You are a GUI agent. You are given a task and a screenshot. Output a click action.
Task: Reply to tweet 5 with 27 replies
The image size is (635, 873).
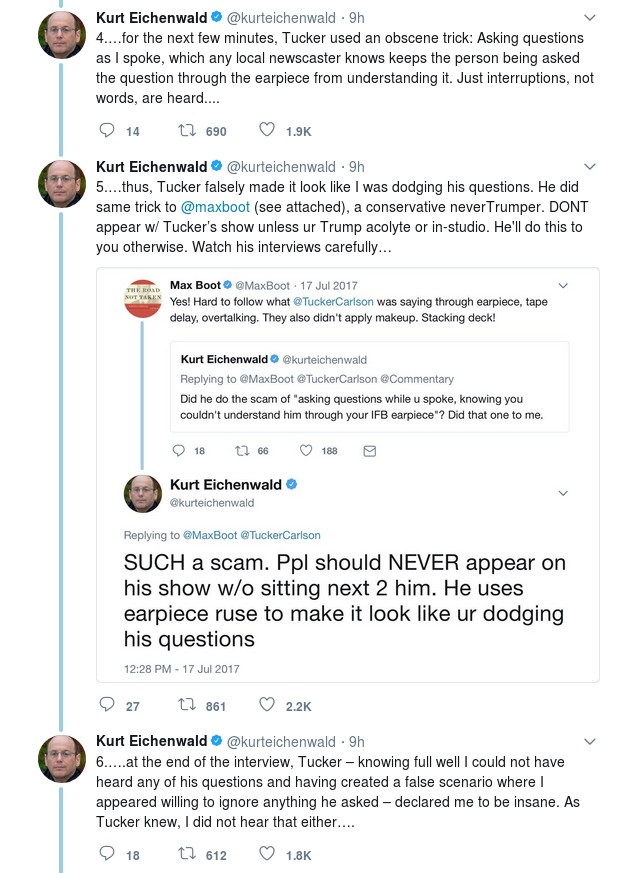pos(106,705)
